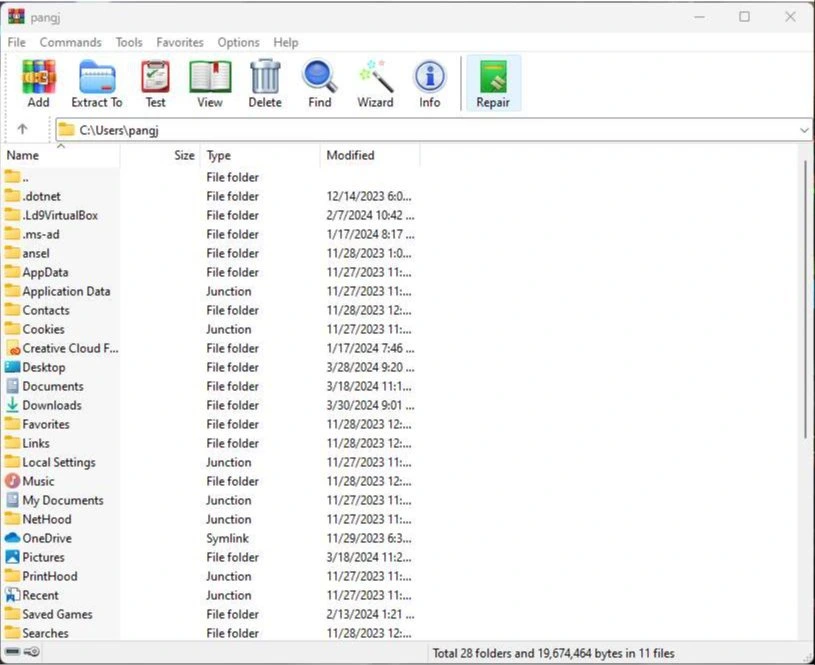The image size is (815, 665).
Task: Select the AppData folder name
Action: point(45,272)
